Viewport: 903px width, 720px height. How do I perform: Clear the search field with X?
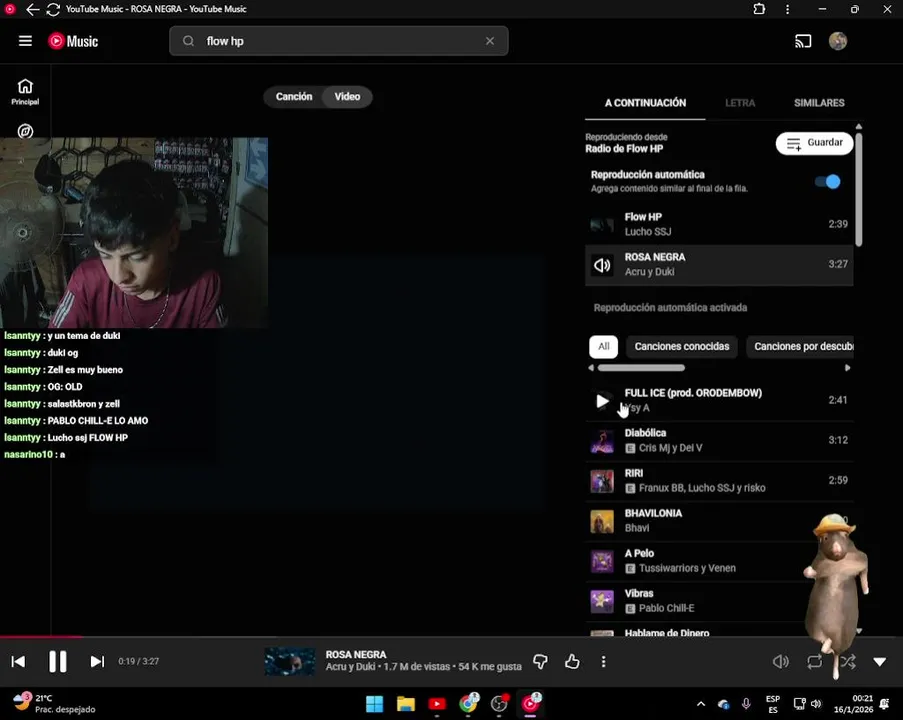[490, 41]
